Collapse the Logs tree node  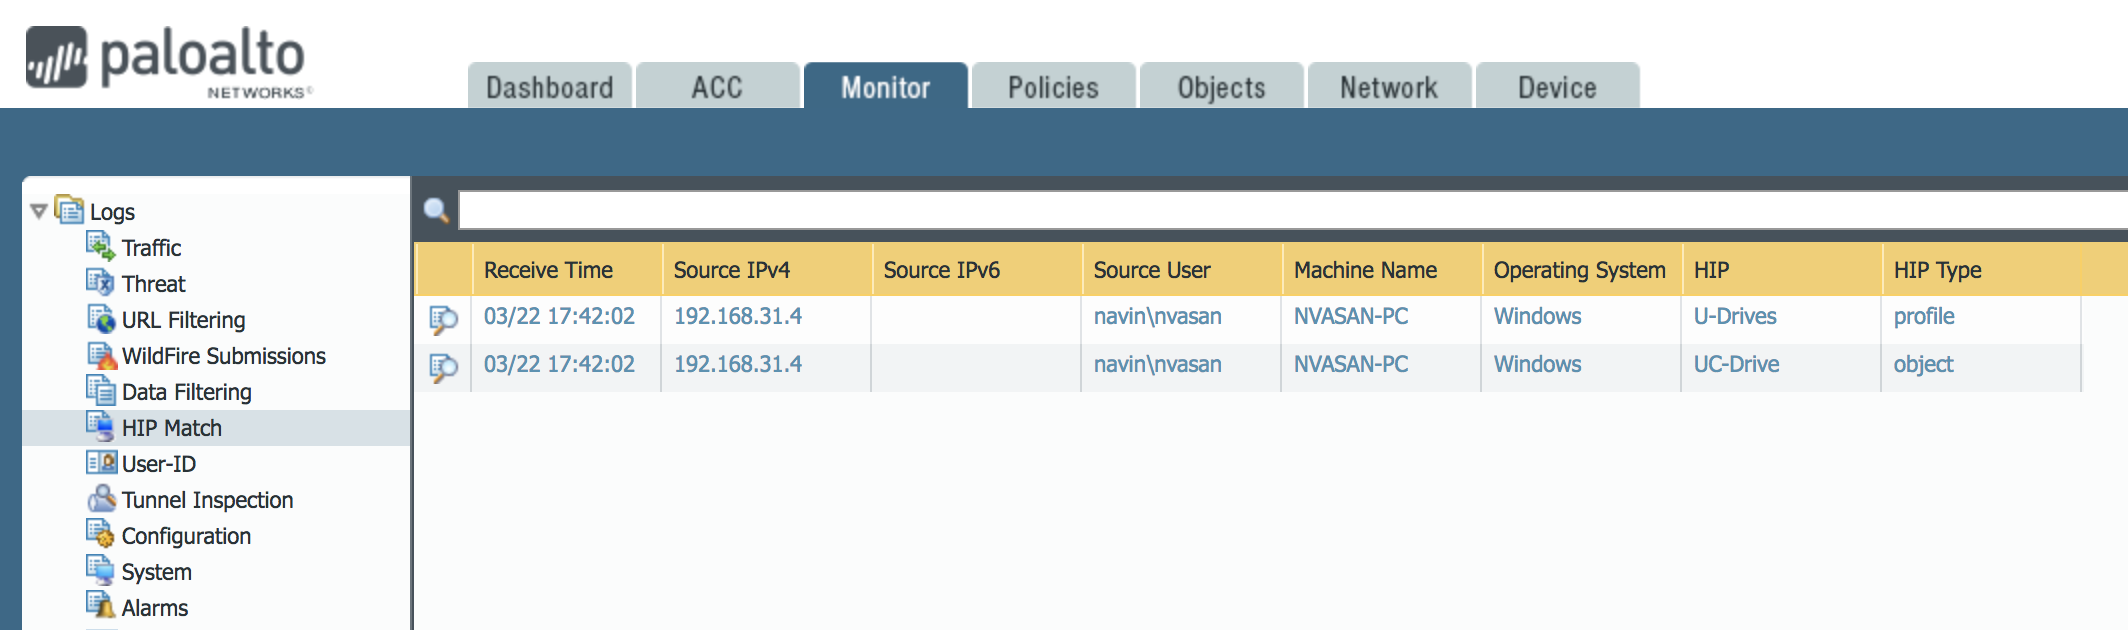point(39,211)
